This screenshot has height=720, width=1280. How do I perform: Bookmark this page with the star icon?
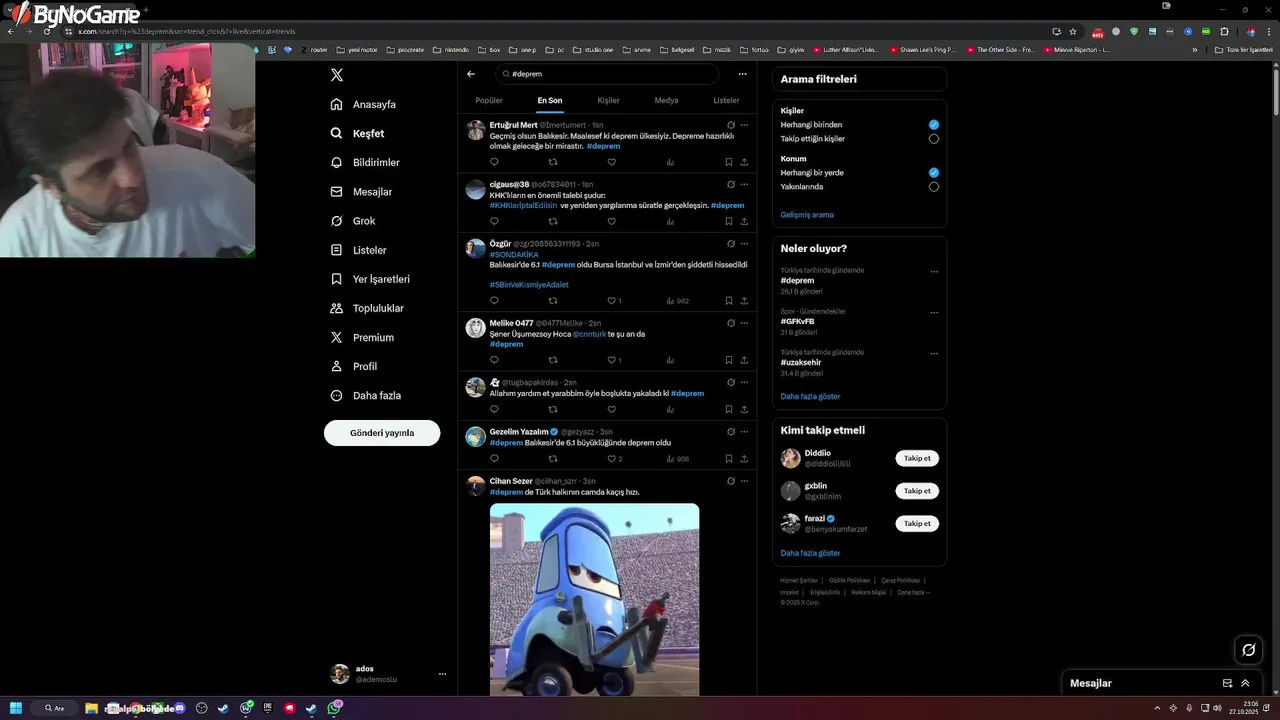pyautogui.click(x=1073, y=31)
